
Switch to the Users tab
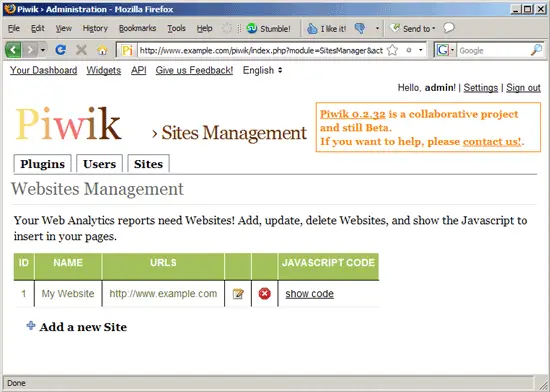point(100,164)
